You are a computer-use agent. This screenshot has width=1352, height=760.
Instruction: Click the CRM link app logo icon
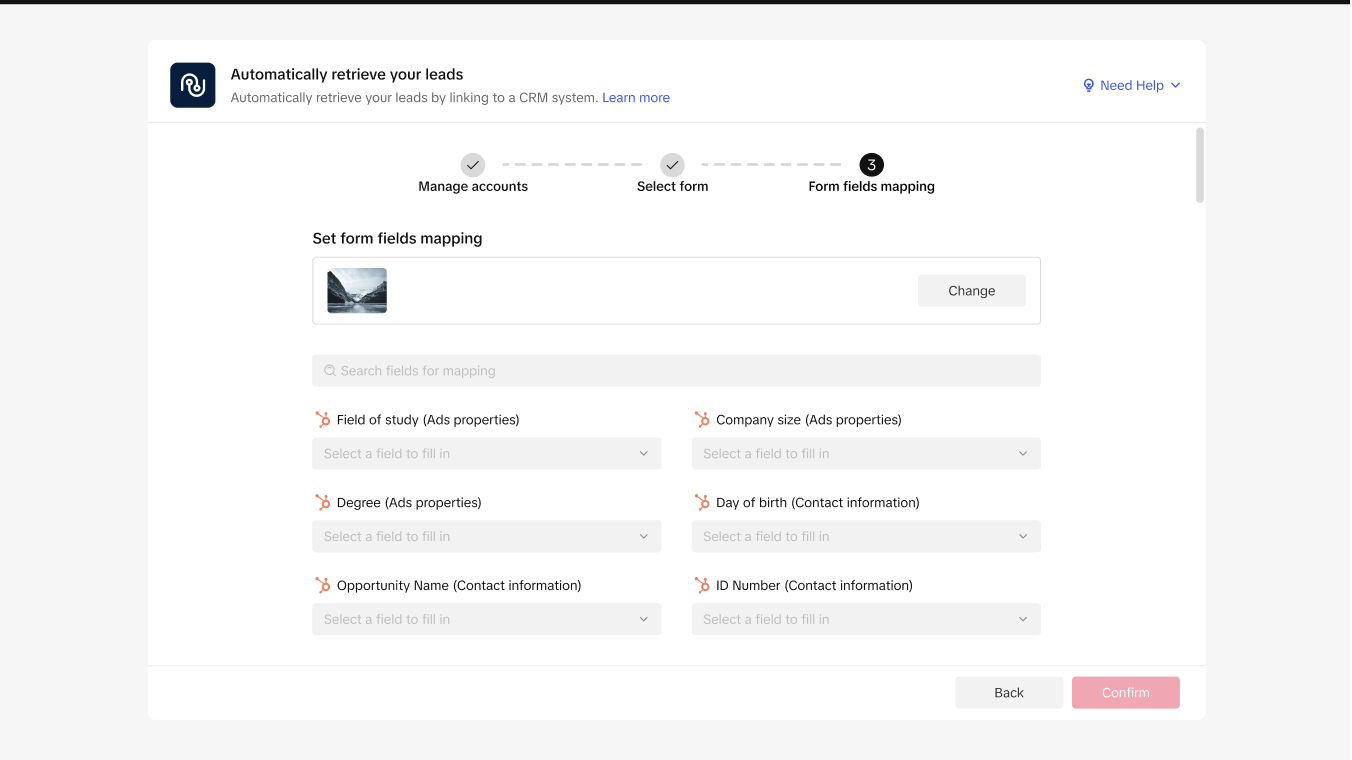pyautogui.click(x=193, y=85)
